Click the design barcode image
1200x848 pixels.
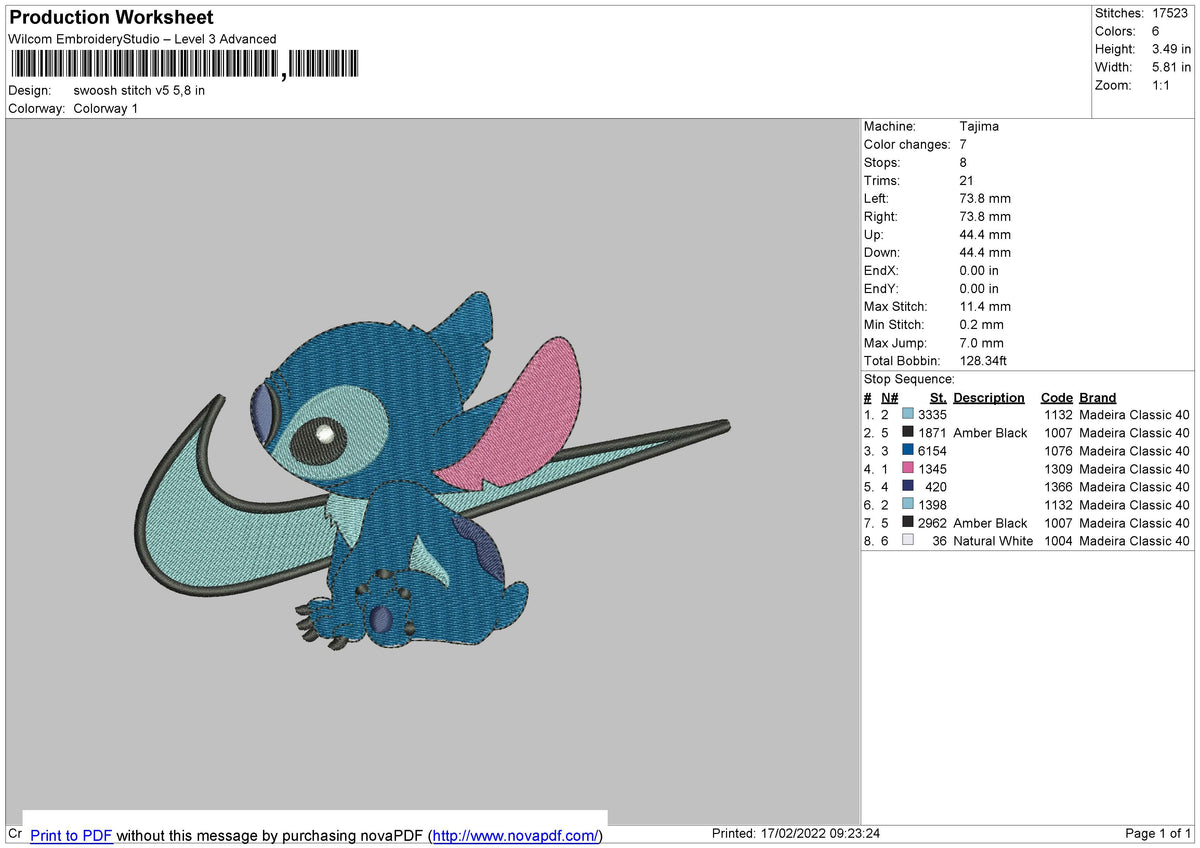pos(185,62)
